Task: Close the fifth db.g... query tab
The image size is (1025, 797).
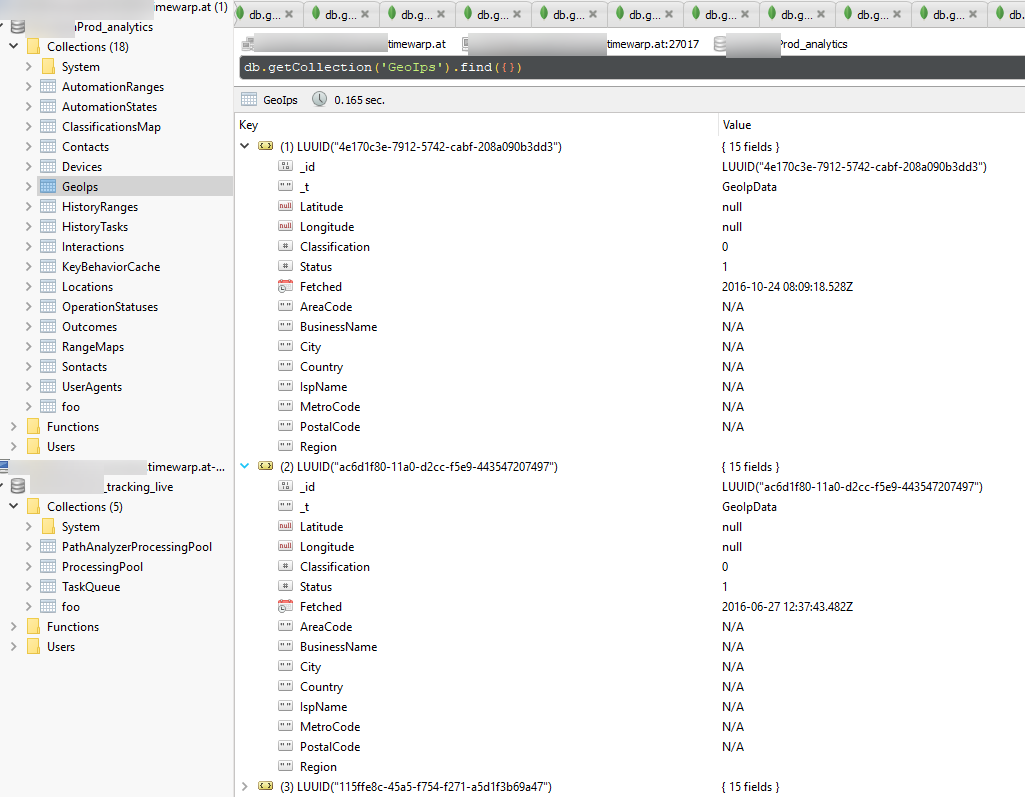Action: click(x=593, y=14)
